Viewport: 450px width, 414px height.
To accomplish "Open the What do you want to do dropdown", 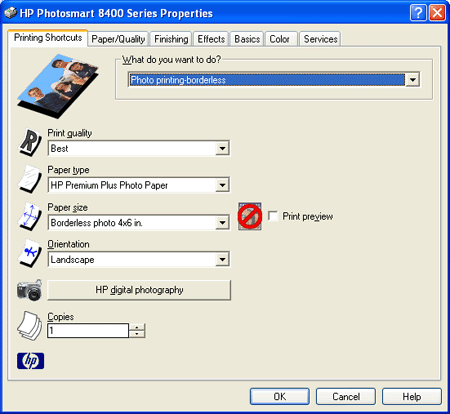I will point(413,80).
